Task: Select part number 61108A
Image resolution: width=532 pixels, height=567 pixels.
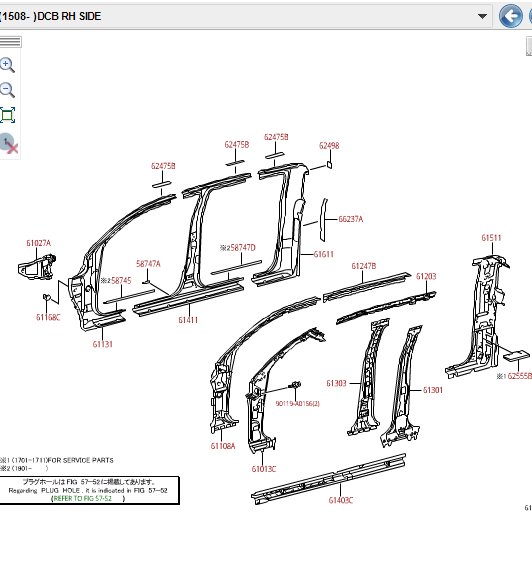Action: 223,446
